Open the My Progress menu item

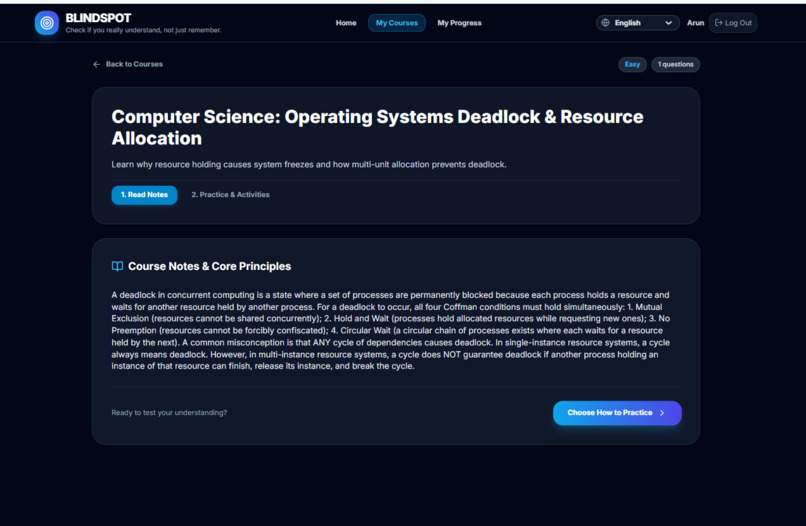click(460, 23)
